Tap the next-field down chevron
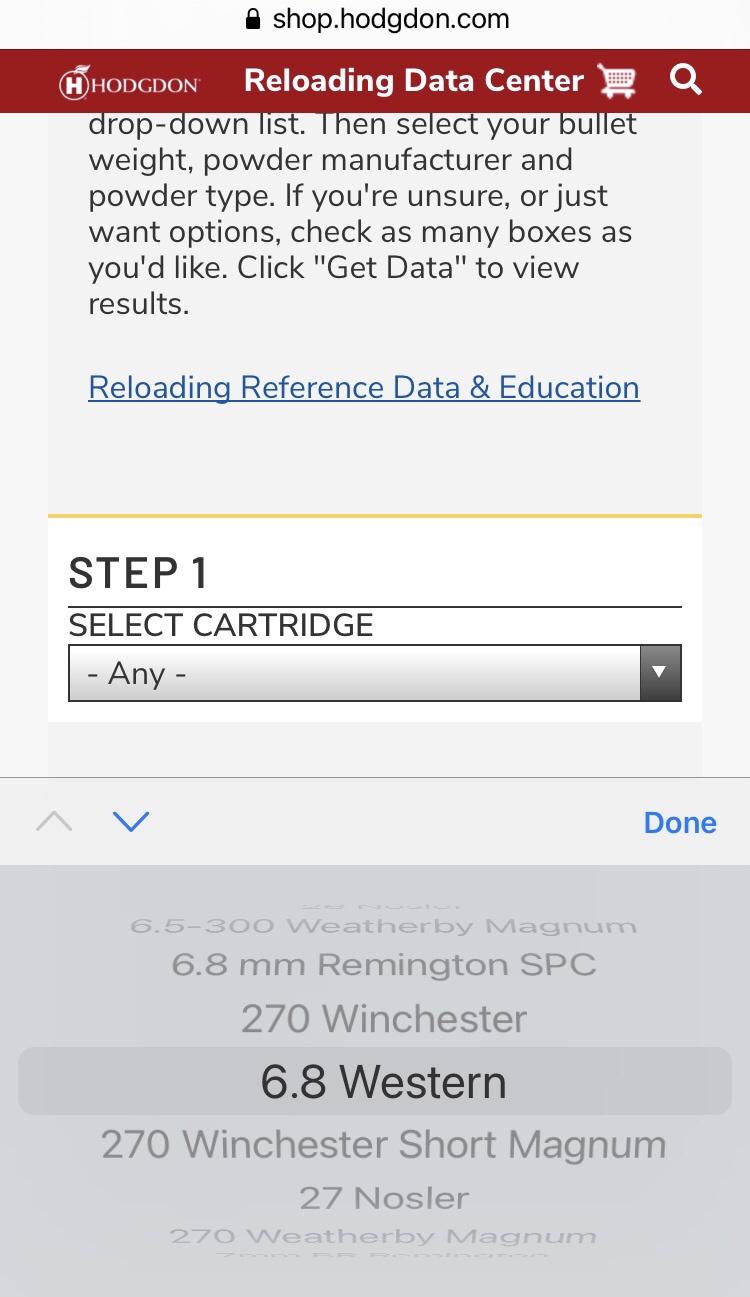 [x=131, y=822]
